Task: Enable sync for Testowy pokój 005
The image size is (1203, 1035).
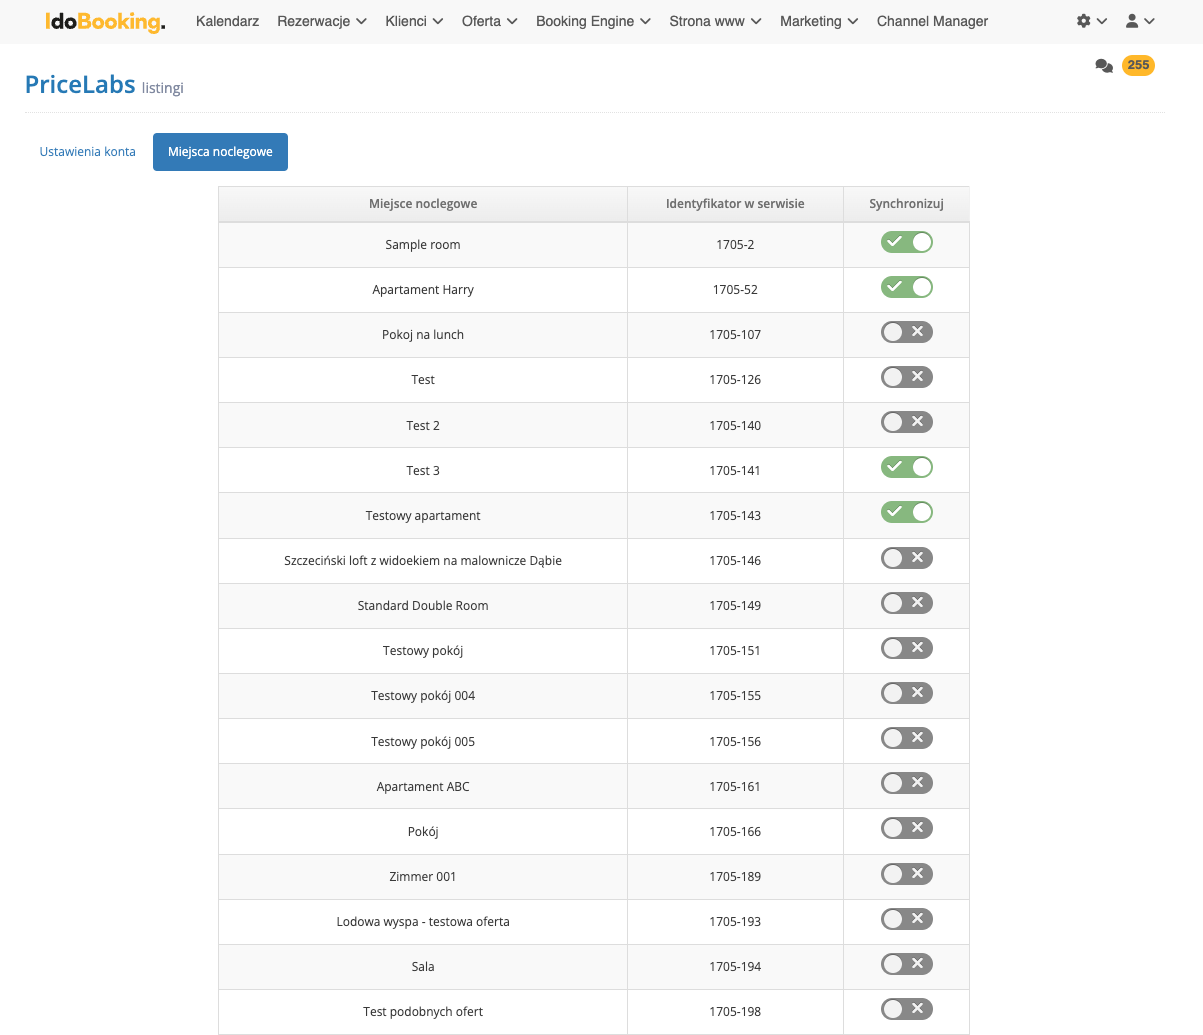Action: point(906,738)
